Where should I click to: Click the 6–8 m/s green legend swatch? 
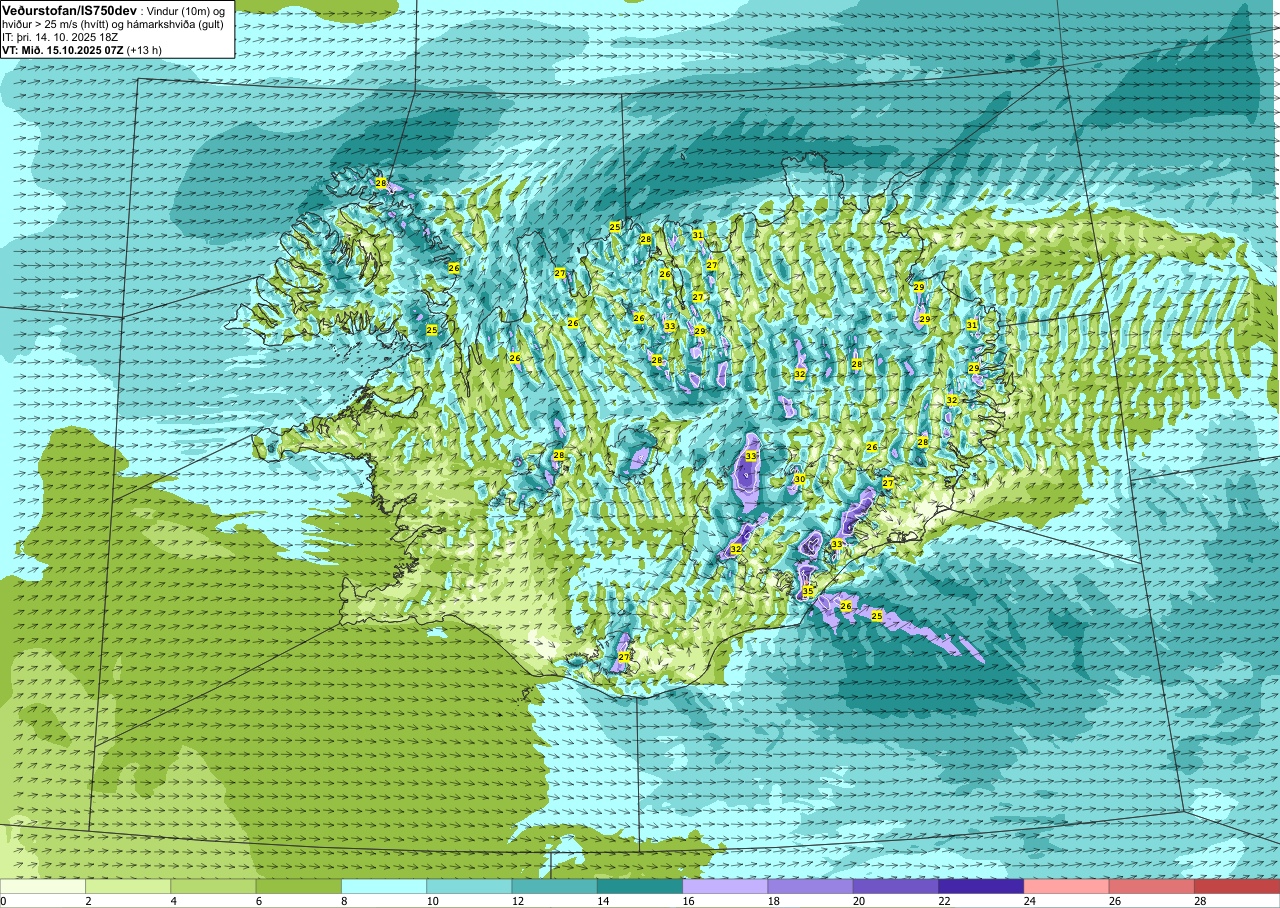pyautogui.click(x=299, y=886)
